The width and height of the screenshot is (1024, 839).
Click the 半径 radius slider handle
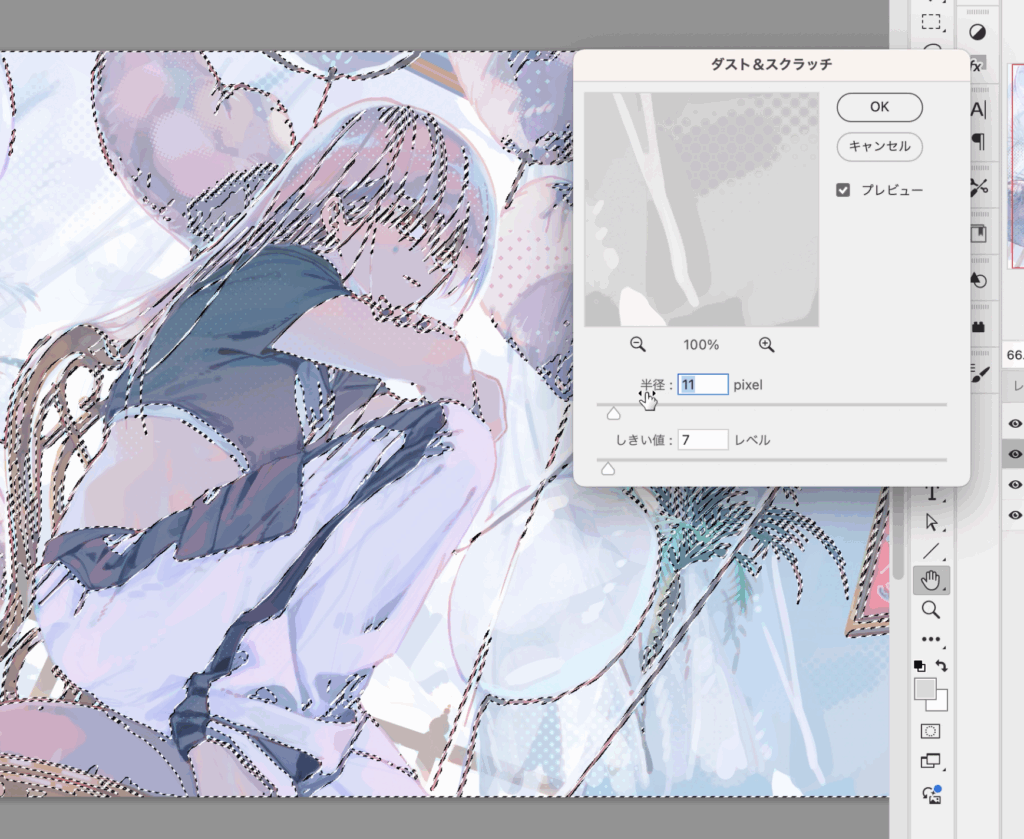tap(613, 413)
